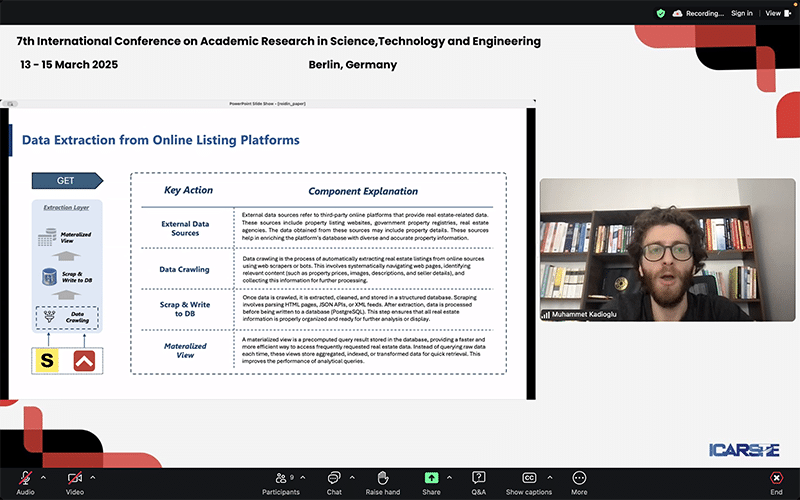Open the View layout menu
800x500 pixels.
point(778,13)
